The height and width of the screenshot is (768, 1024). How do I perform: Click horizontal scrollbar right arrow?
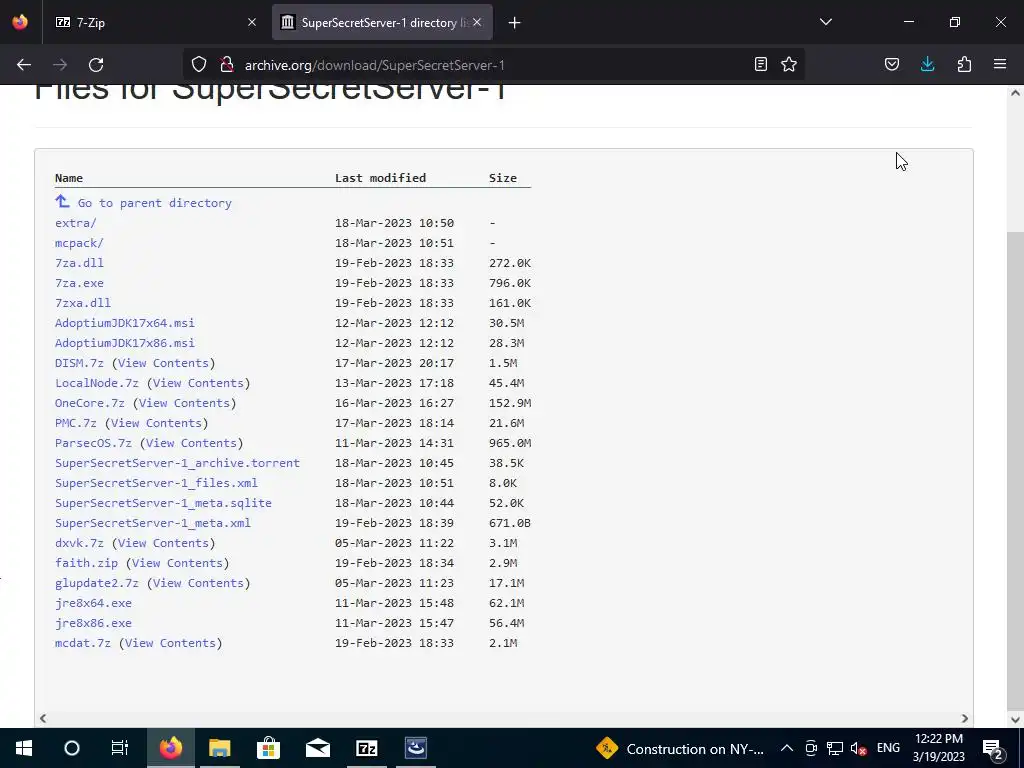pos(965,718)
